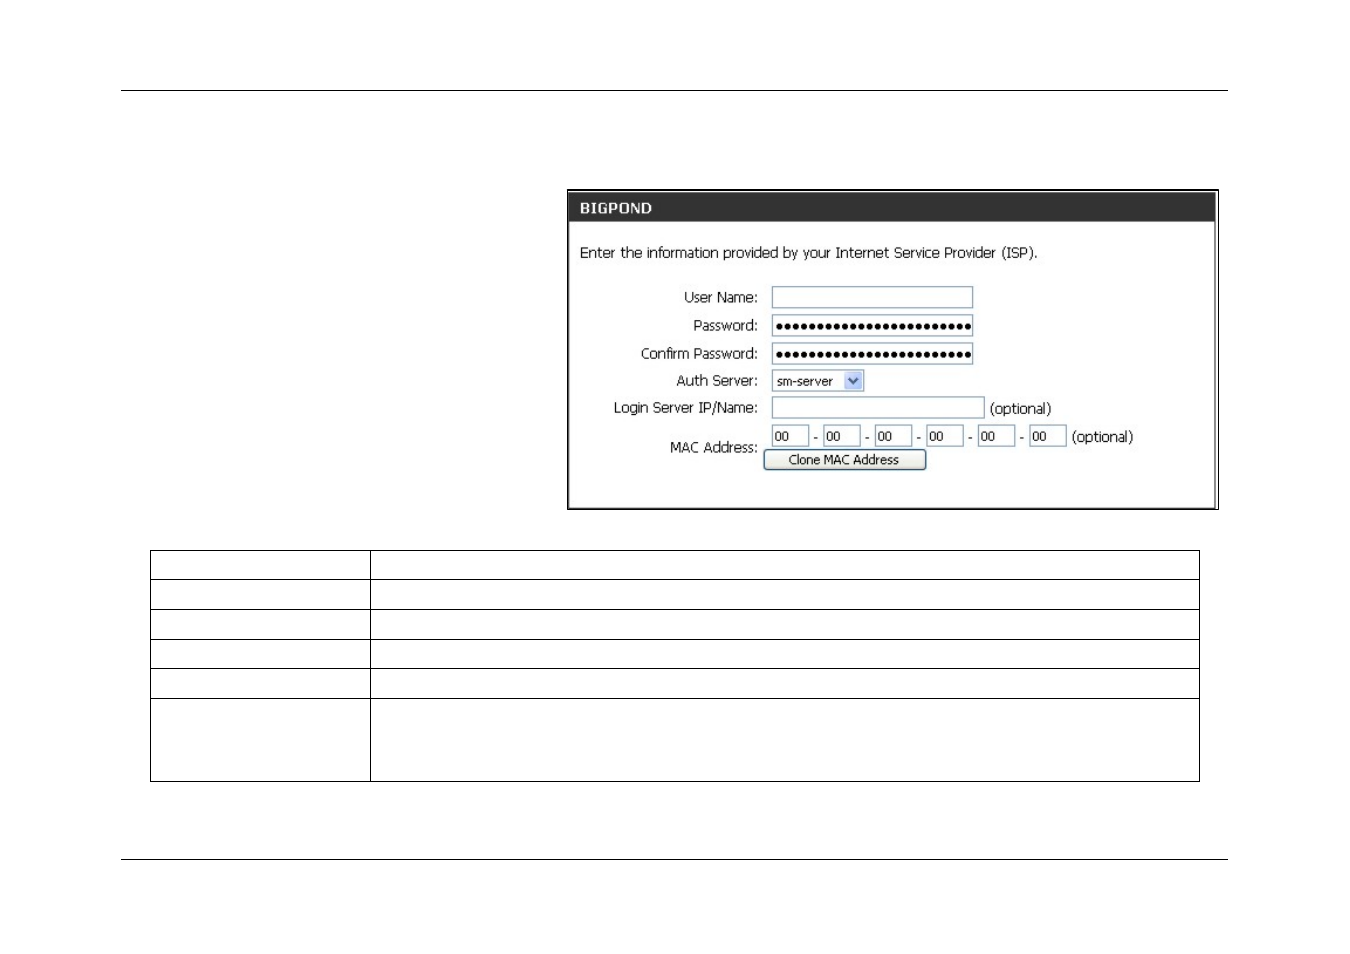Click '(optional)' beside Login Server field

pyautogui.click(x=1020, y=409)
